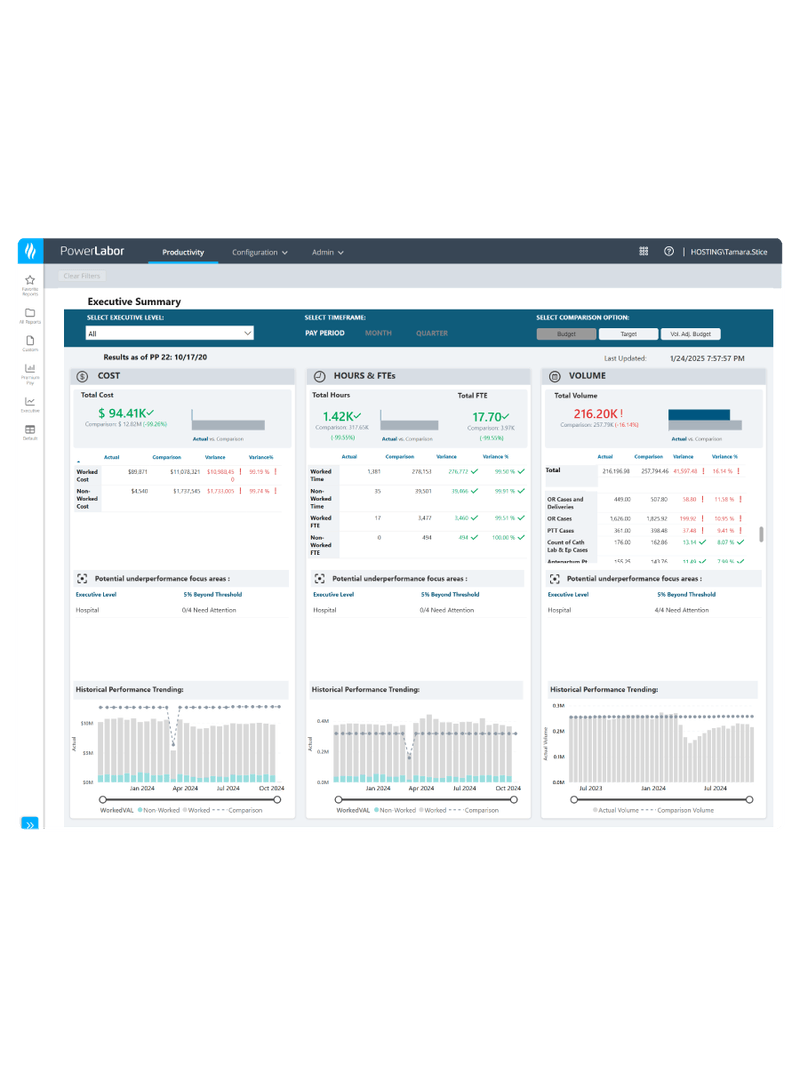Expand the sidebar with the double-arrow button

coord(30,823)
